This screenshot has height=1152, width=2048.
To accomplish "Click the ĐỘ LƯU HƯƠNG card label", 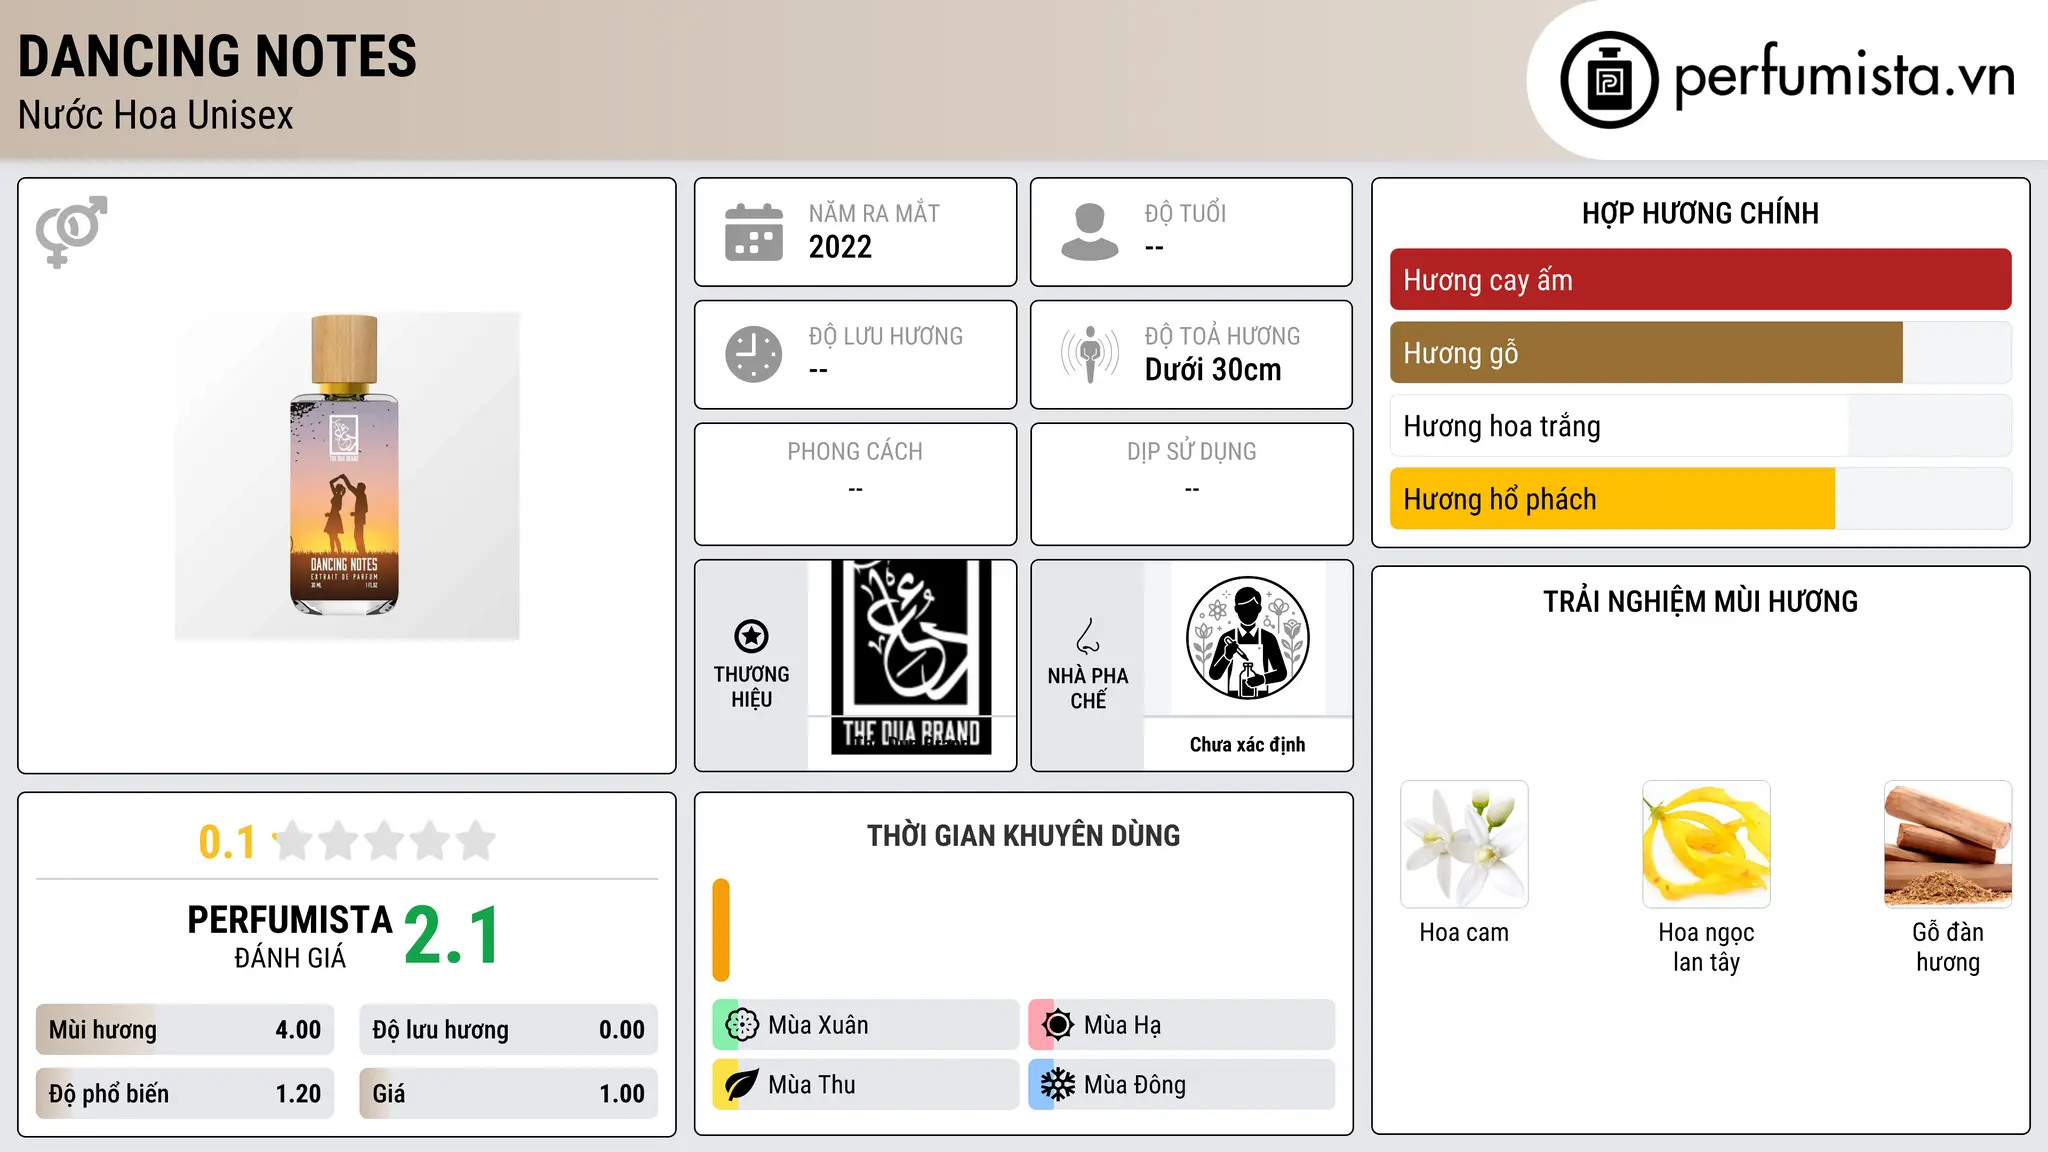I will pyautogui.click(x=885, y=337).
